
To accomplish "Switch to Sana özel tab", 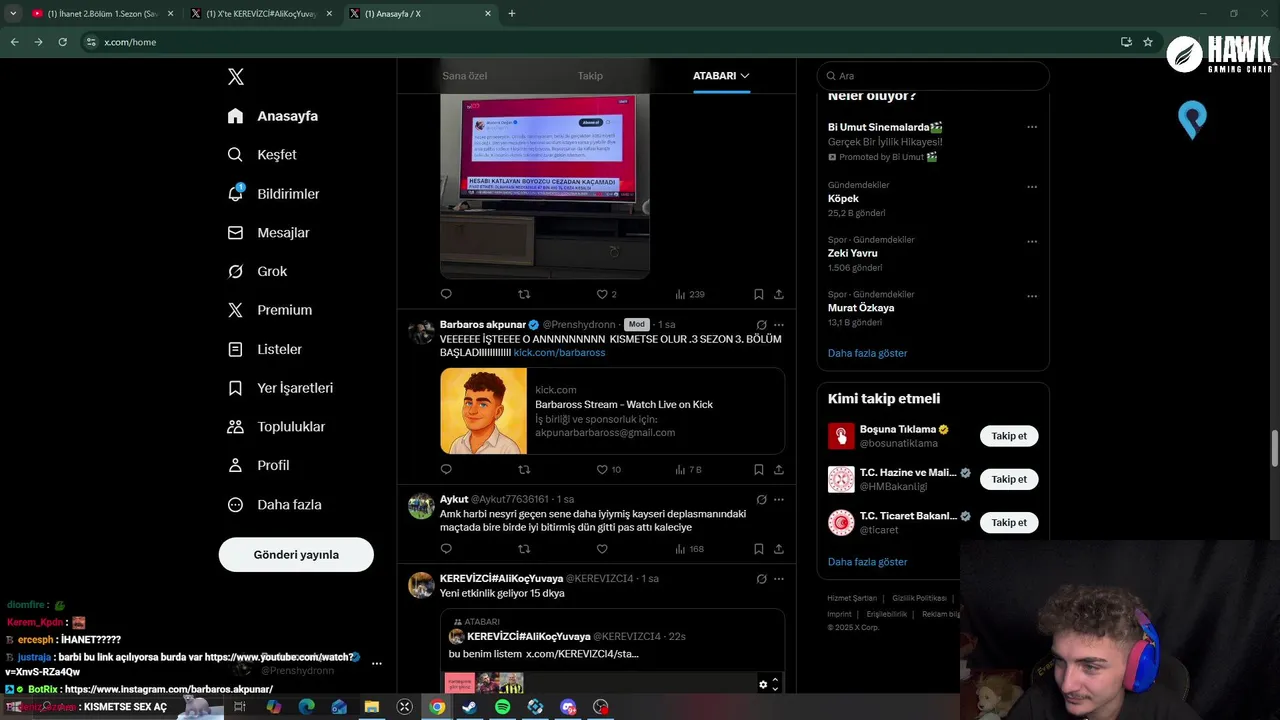I will [465, 76].
